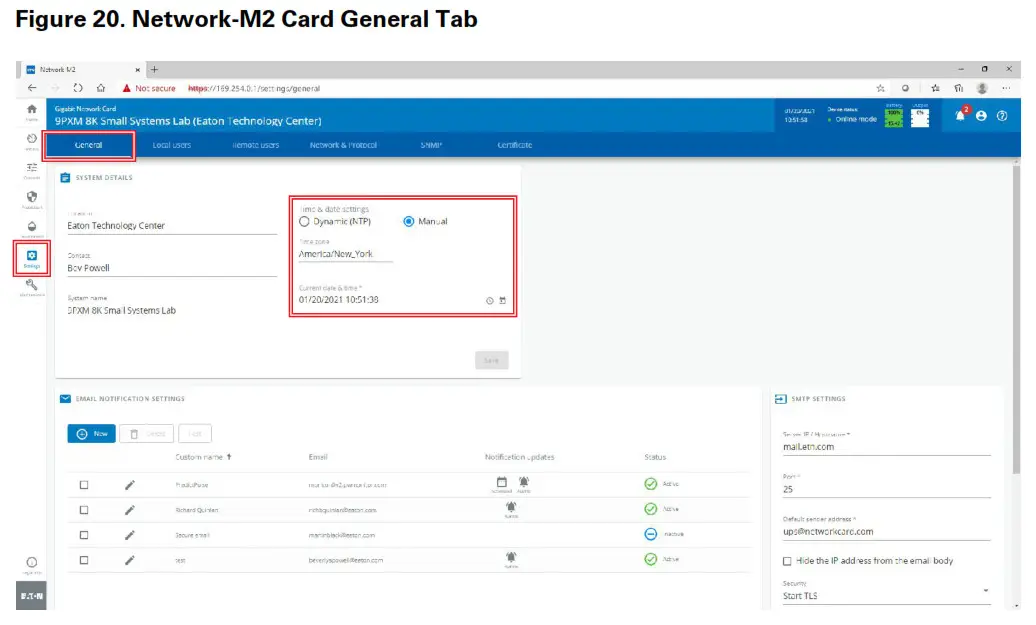The height and width of the screenshot is (625, 1036).
Task: Edit the Richard Quinlan email entry
Action: [130, 510]
